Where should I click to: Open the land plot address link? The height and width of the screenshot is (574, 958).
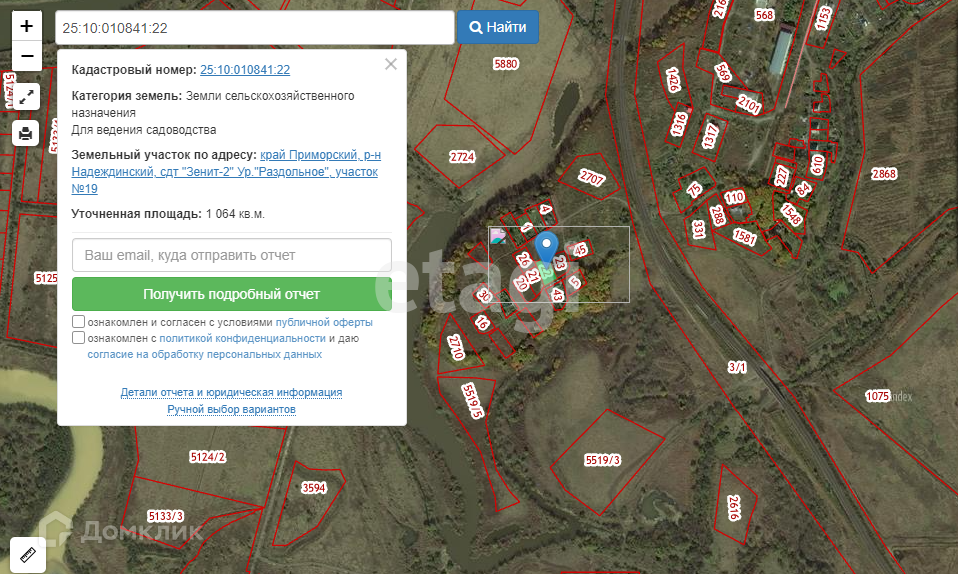(x=226, y=172)
